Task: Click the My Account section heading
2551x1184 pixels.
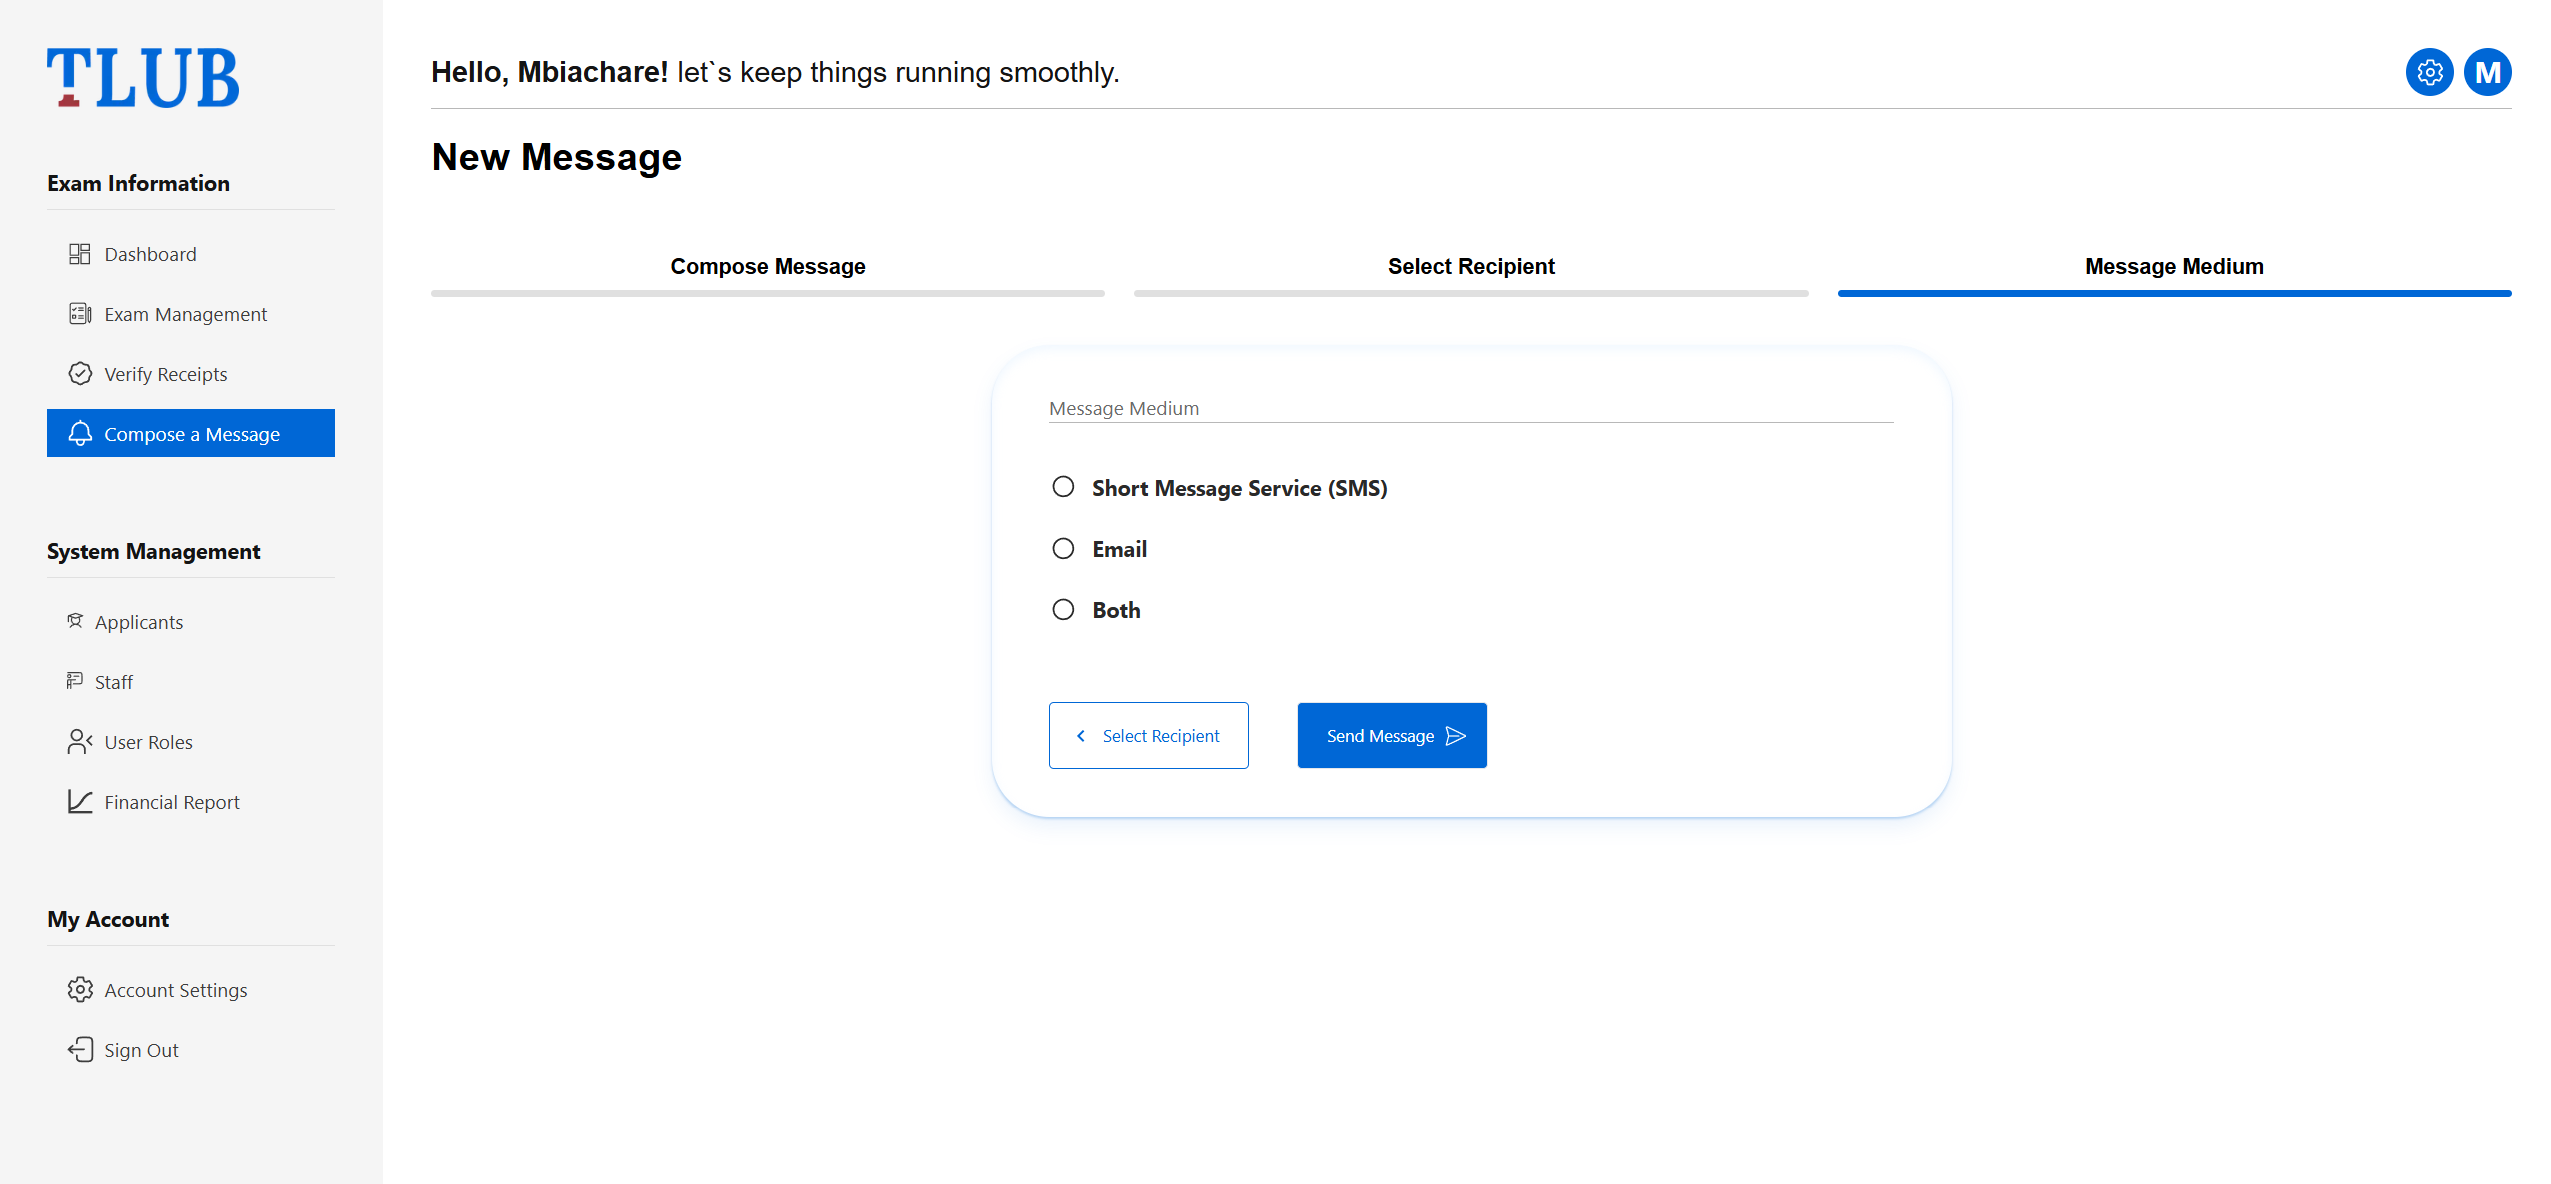Action: pos(108,919)
